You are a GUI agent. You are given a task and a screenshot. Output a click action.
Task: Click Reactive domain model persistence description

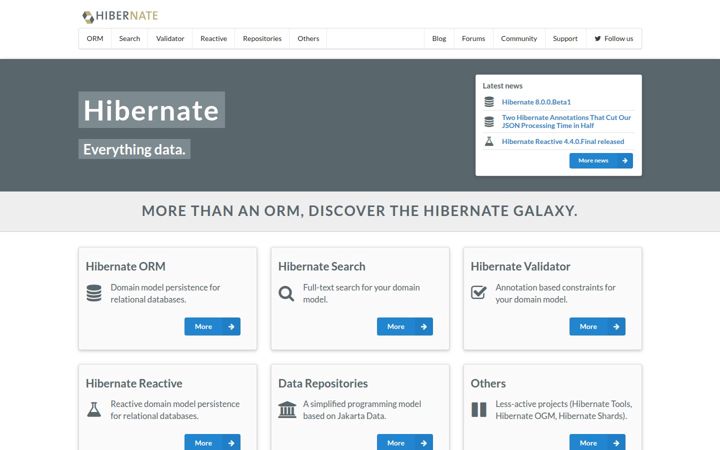175,410
